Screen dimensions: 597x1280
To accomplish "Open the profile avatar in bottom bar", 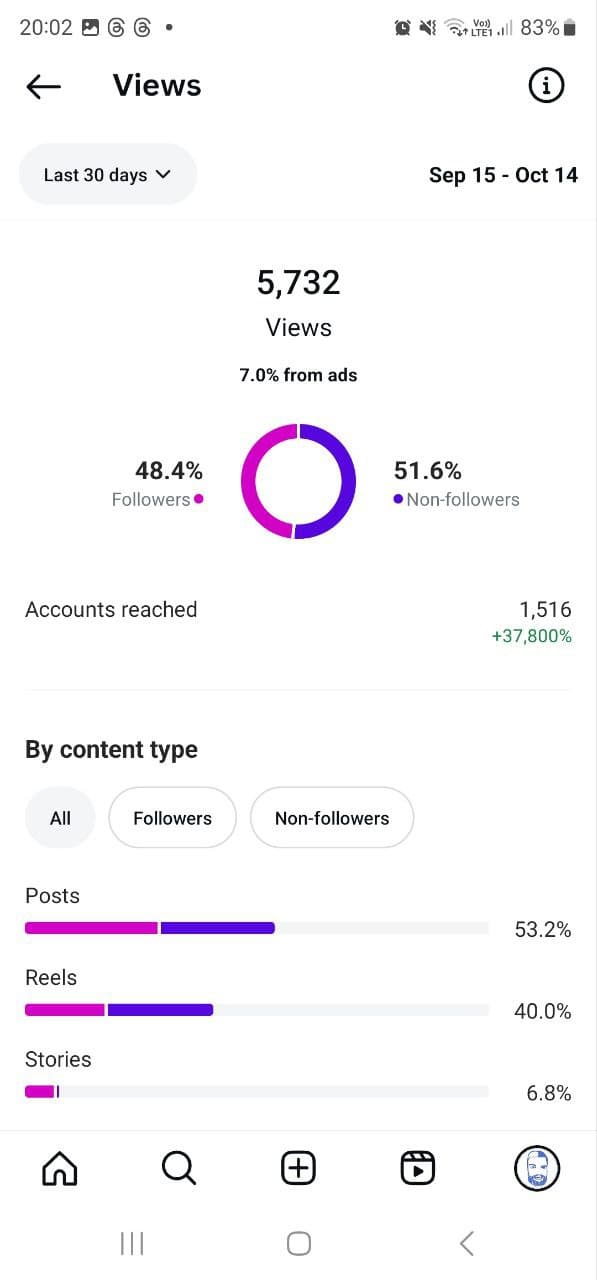I will [537, 1167].
